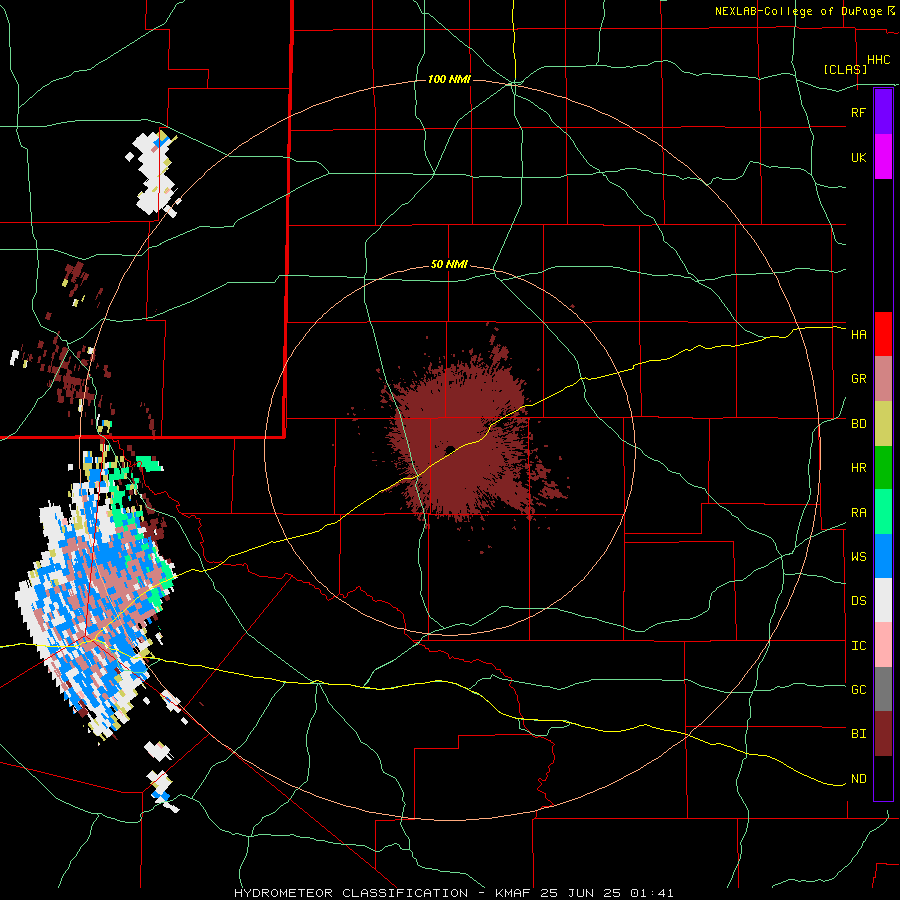Click the HA red legend swatch
Screen dimensions: 900x900
(x=883, y=334)
